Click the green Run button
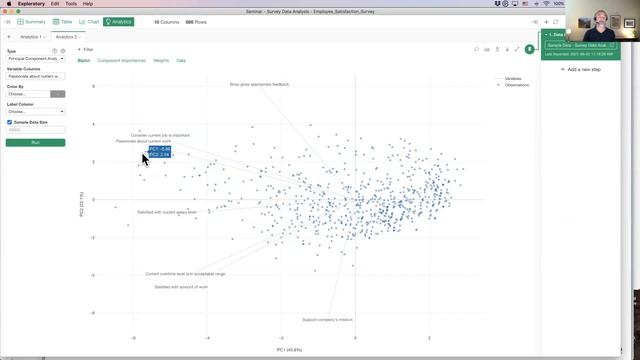The width and height of the screenshot is (640, 360). tap(36, 142)
